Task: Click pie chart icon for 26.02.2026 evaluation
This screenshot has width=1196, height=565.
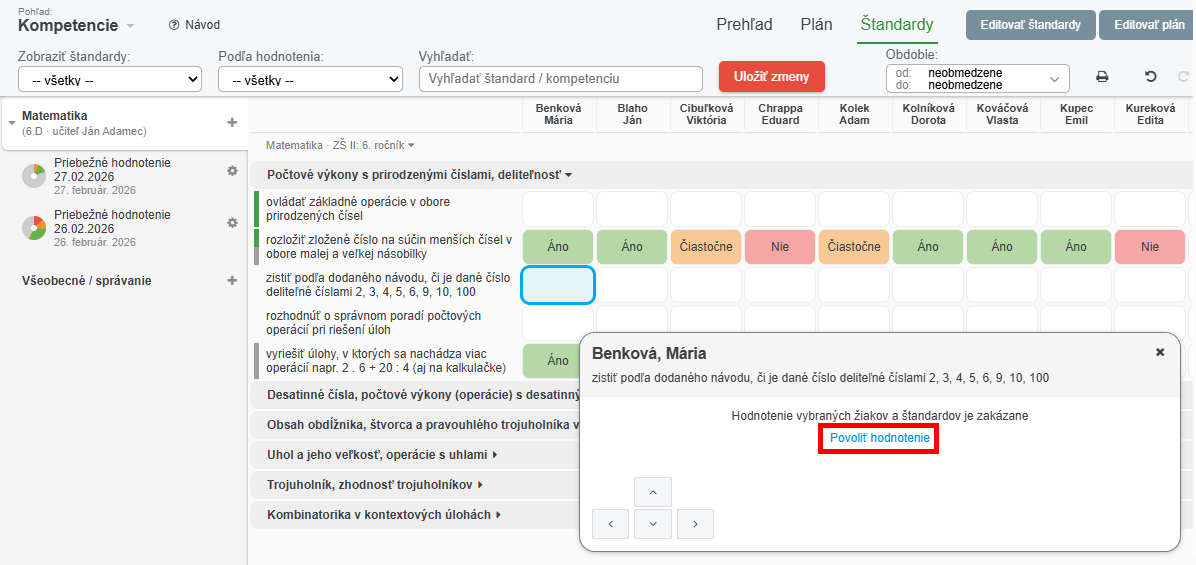Action: [34, 227]
